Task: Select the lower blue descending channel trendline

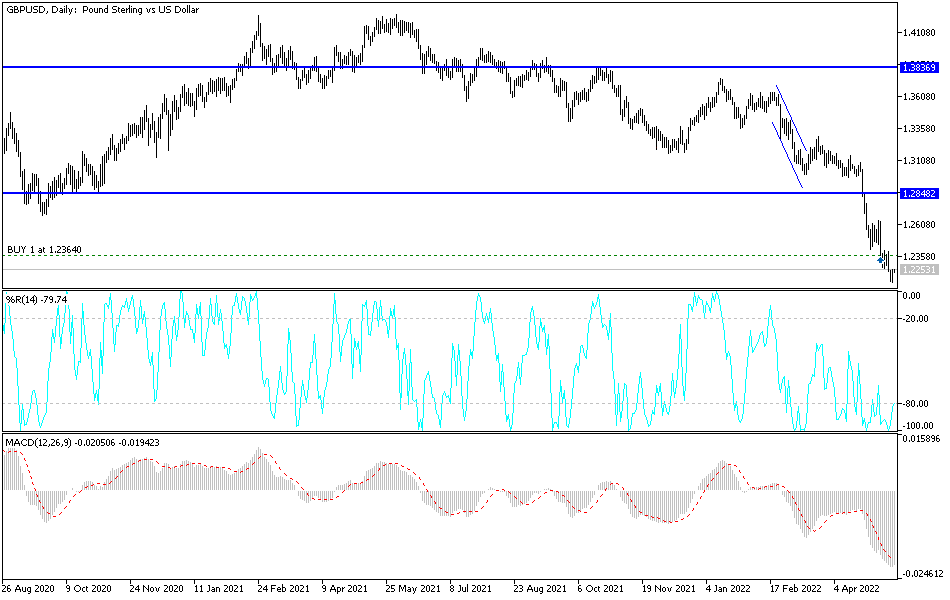Action: click(787, 155)
